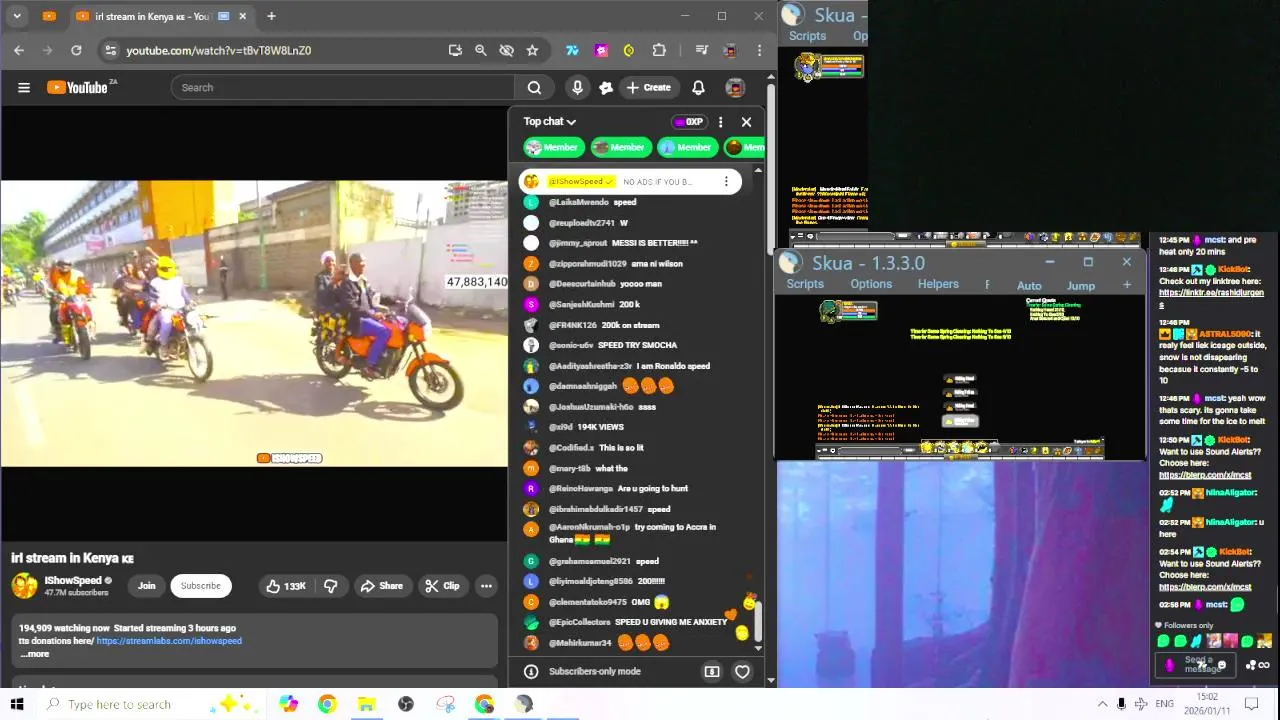View site information icon in address bar
This screenshot has height=720, width=1280.
pos(110,50)
